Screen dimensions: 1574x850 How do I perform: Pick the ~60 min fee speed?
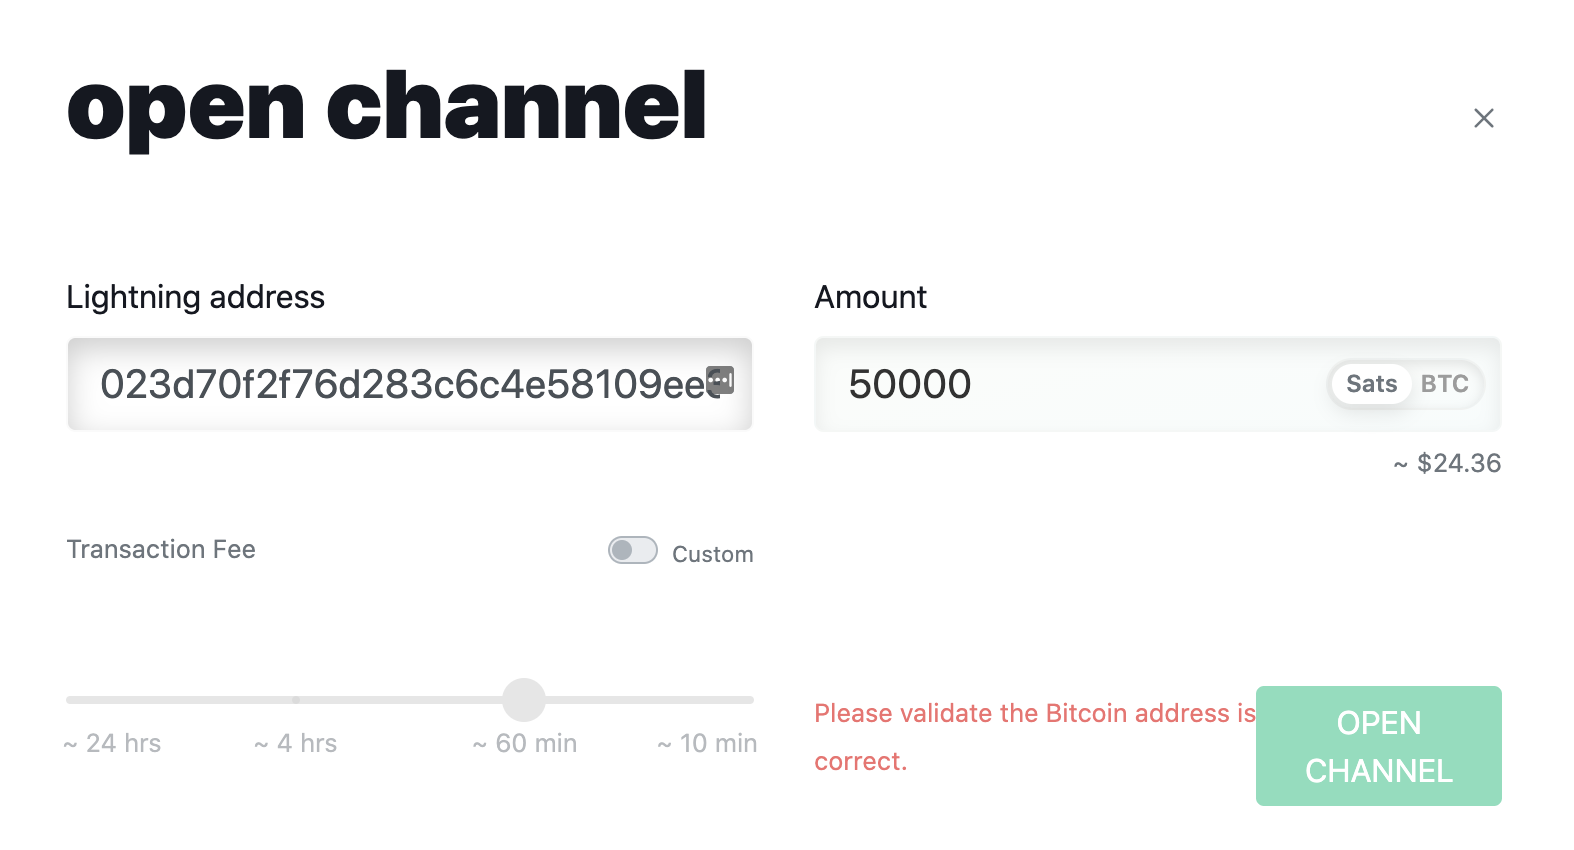coord(524,743)
